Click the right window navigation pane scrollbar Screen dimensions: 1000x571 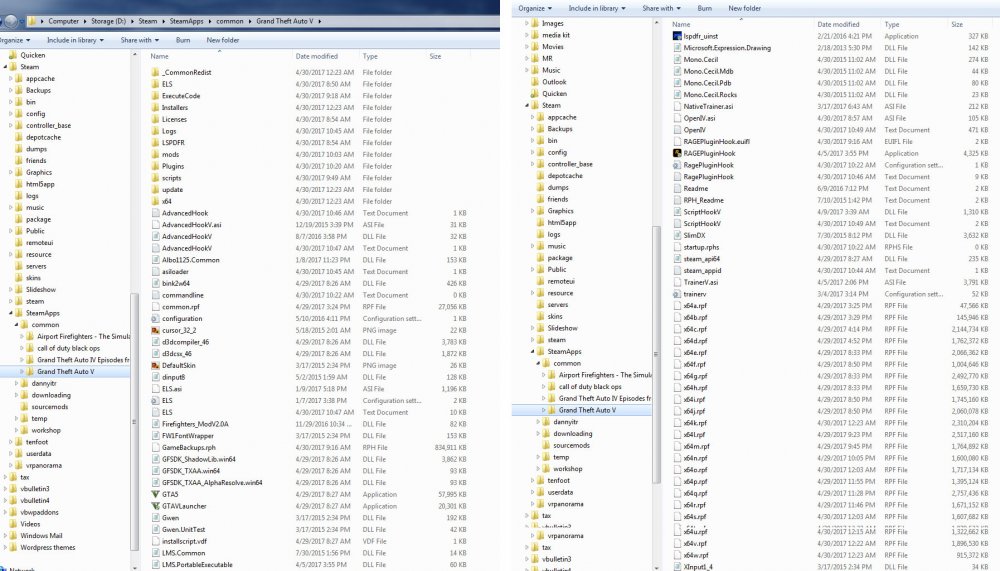coord(657,354)
